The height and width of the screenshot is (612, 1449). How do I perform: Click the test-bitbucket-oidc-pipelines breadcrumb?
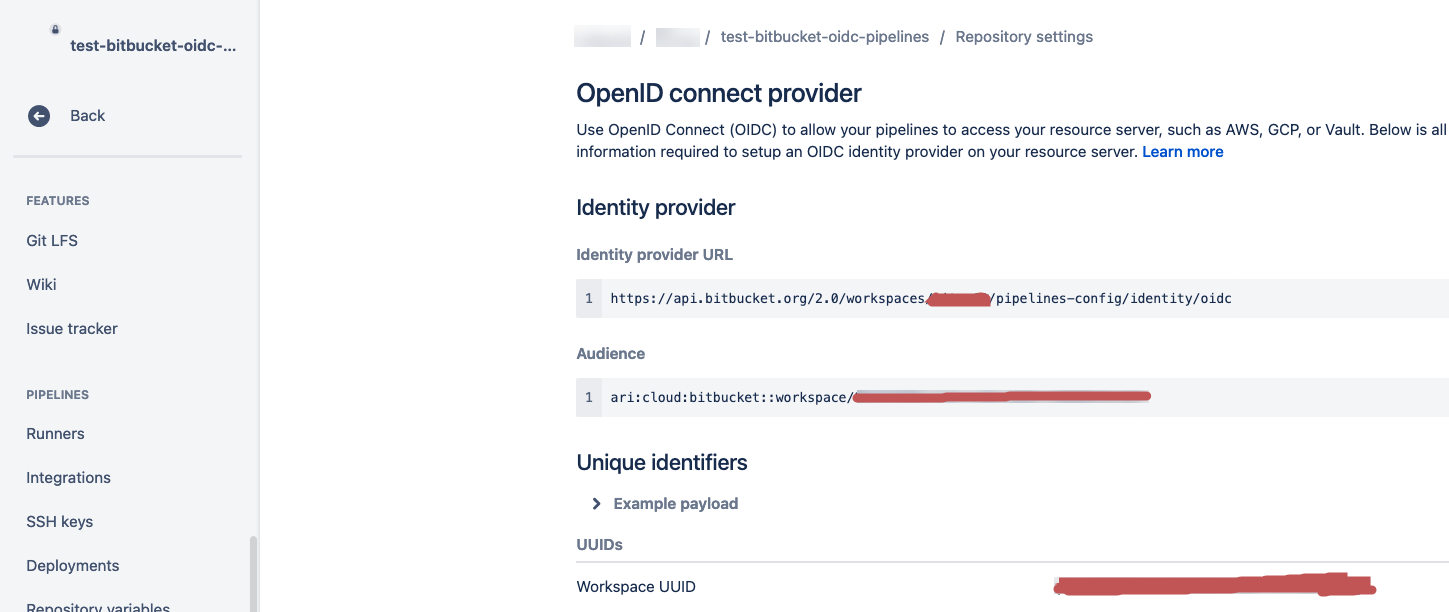click(825, 37)
